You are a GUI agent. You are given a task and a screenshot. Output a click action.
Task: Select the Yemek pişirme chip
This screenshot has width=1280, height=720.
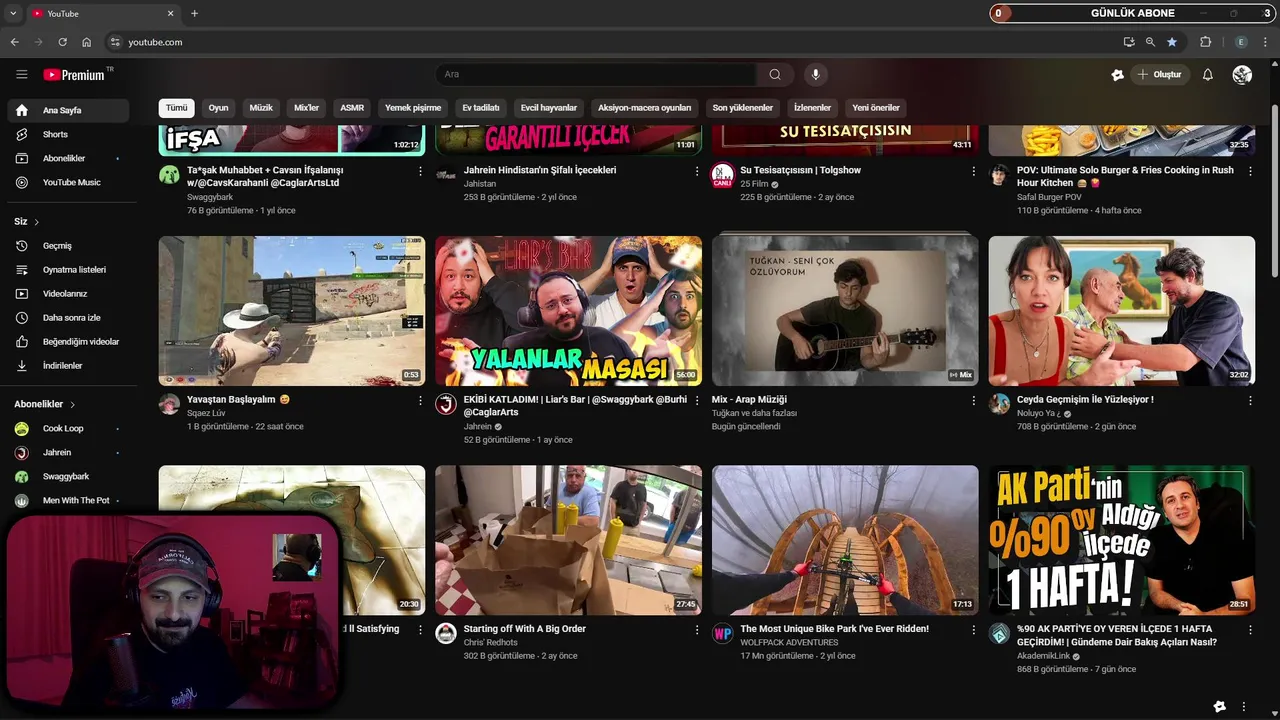pos(413,108)
